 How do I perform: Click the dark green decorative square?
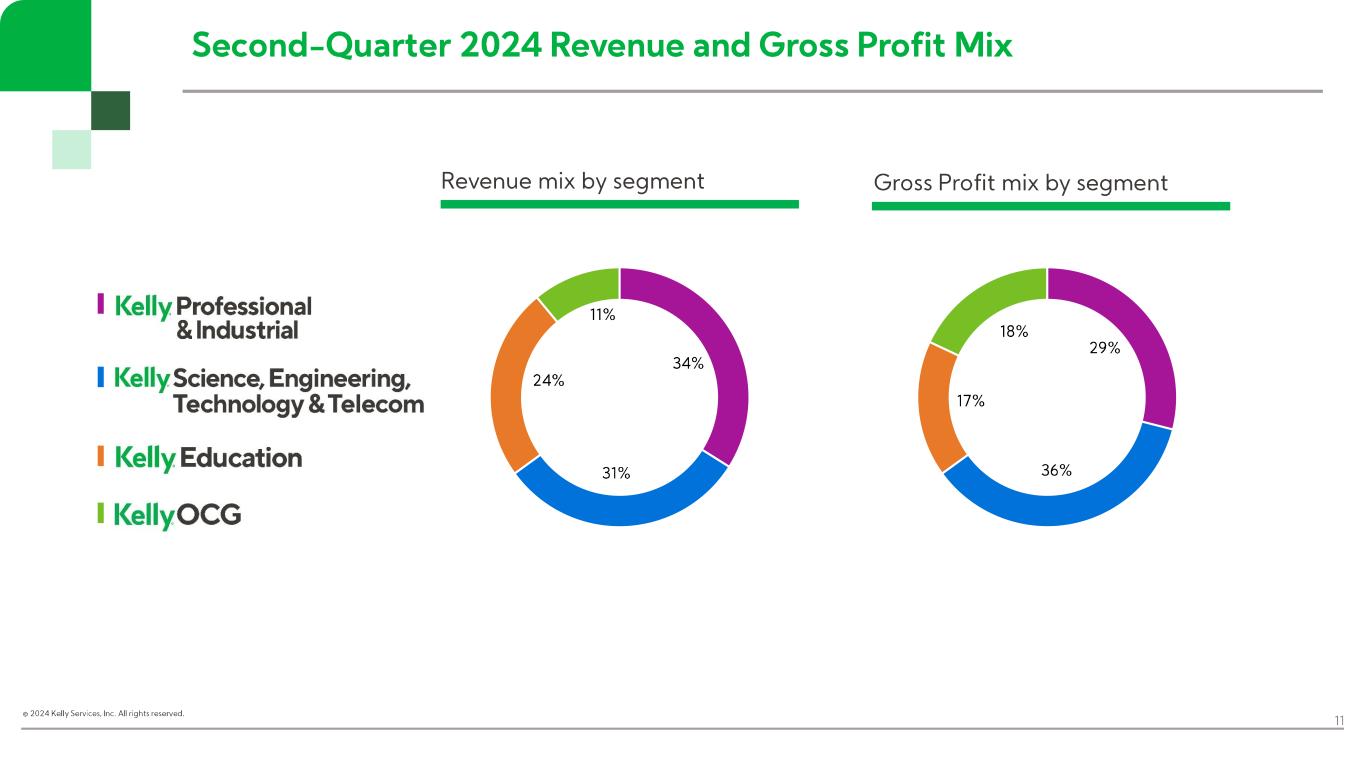(110, 110)
